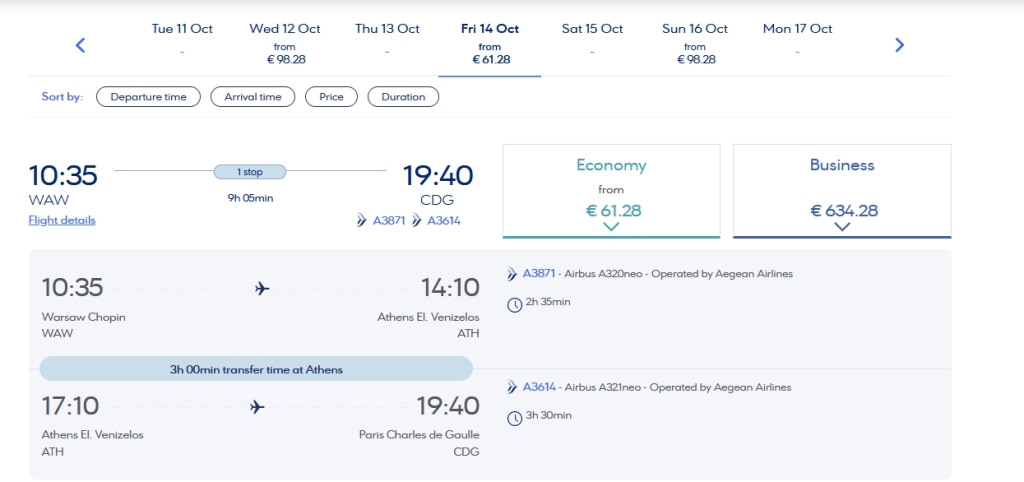Sort flights by Arrival time
This screenshot has height=482, width=1024.
click(253, 97)
